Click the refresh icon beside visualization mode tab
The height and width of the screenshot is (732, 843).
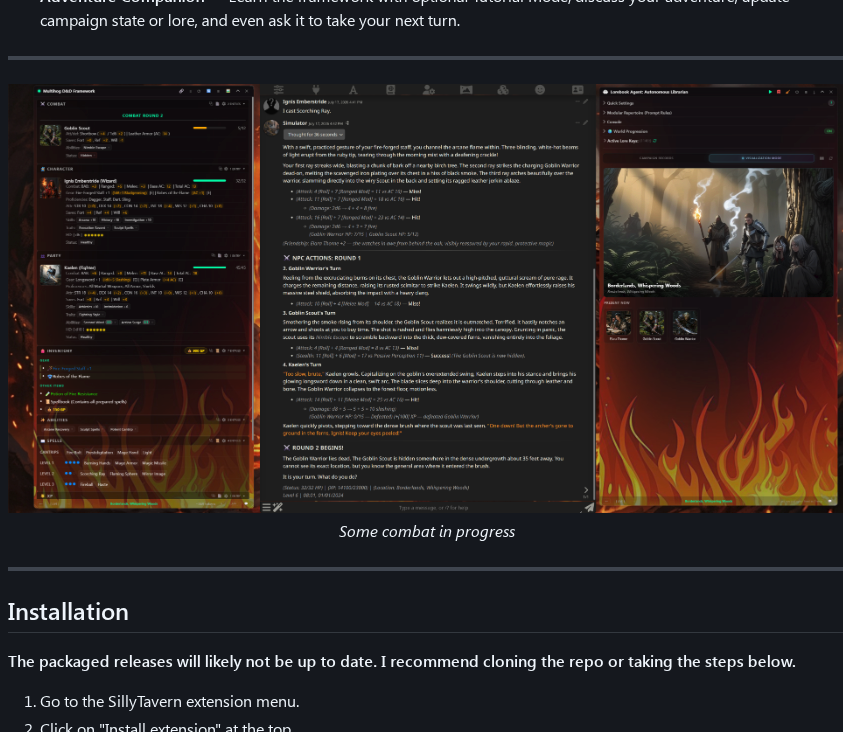click(x=831, y=158)
